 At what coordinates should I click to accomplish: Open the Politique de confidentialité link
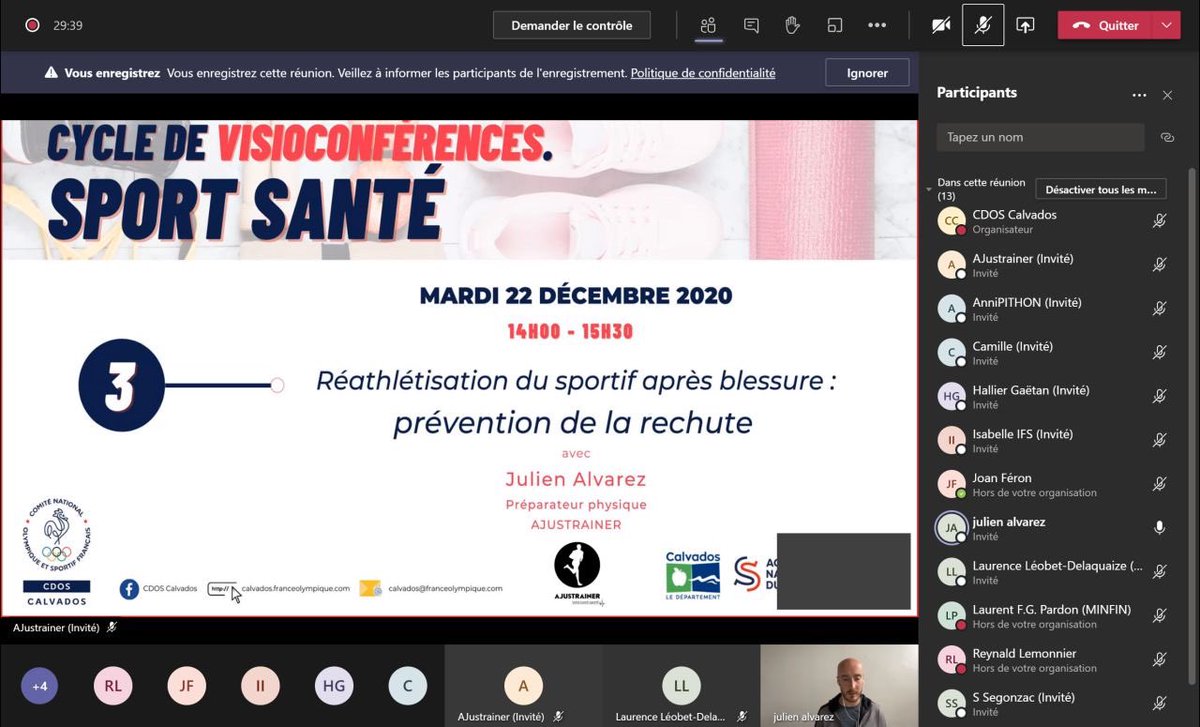pyautogui.click(x=703, y=73)
